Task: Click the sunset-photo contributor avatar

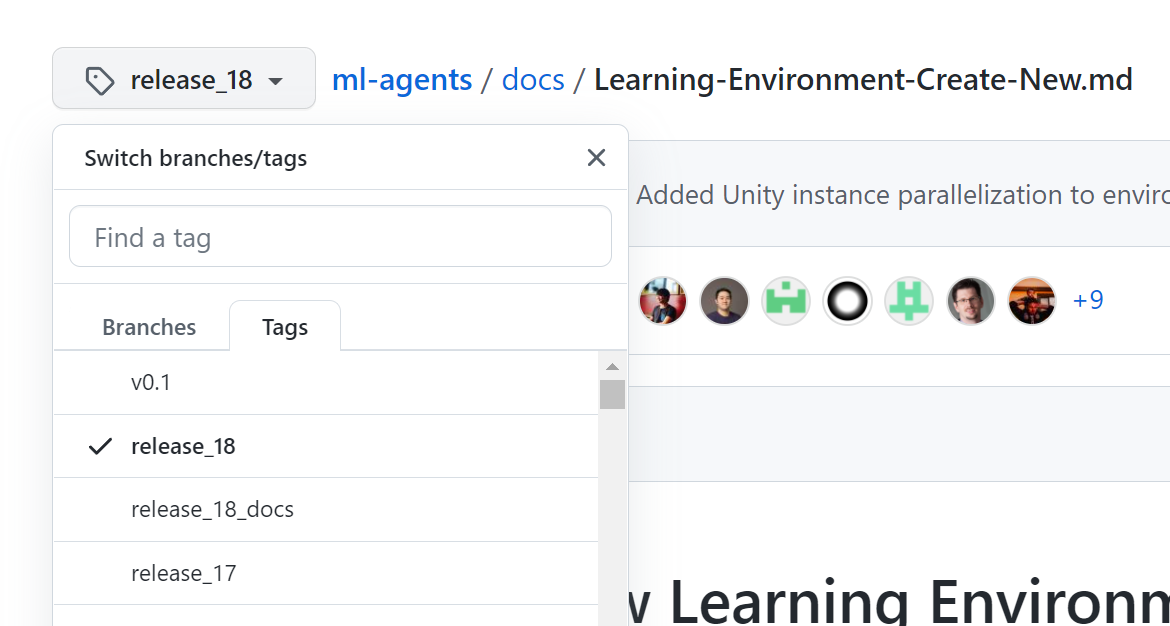Action: click(x=1032, y=300)
